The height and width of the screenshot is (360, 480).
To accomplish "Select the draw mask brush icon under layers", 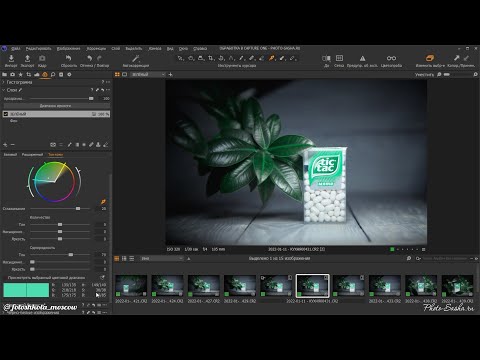I will (69, 145).
